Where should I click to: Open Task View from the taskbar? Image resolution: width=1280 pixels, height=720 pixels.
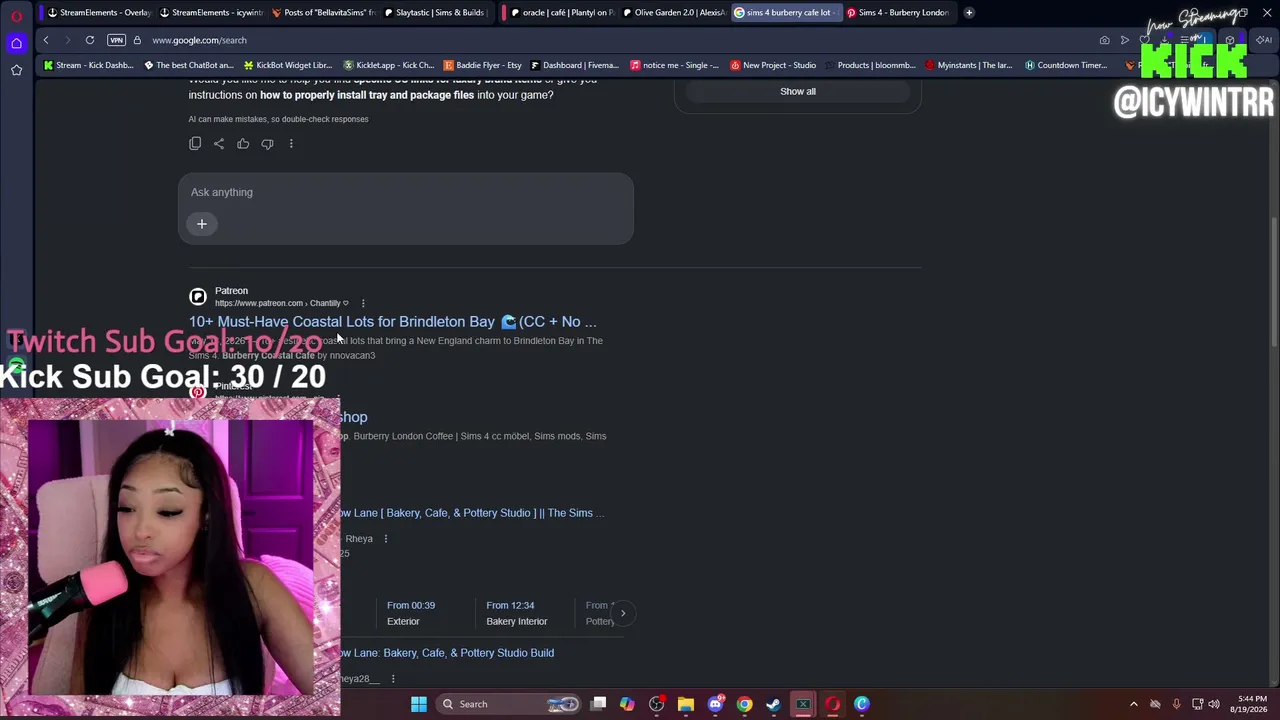click(598, 704)
